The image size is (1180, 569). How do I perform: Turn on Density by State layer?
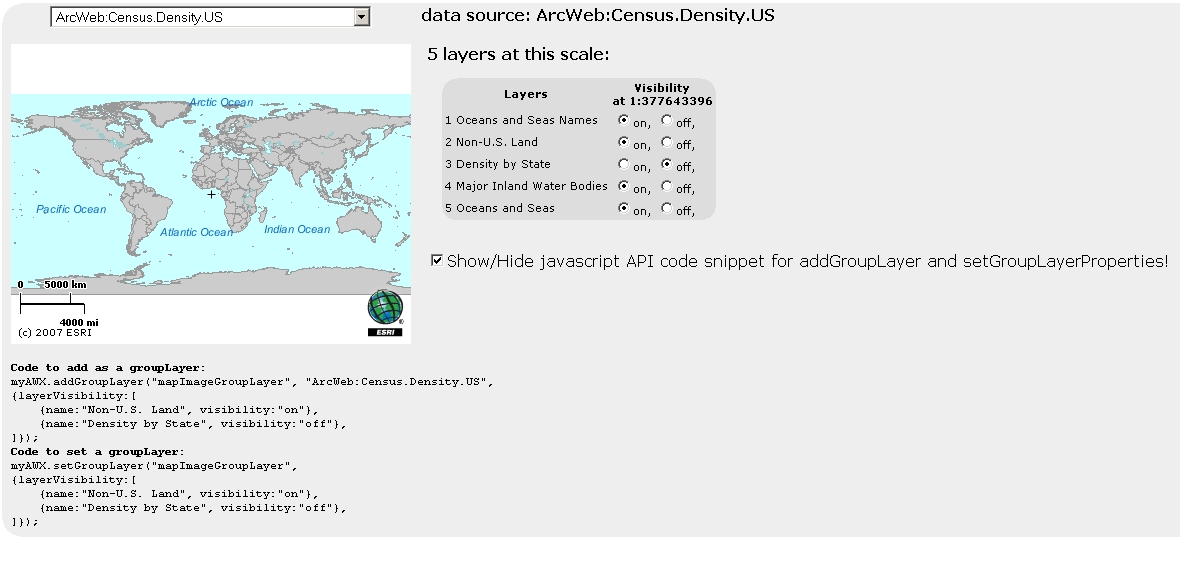click(x=623, y=163)
